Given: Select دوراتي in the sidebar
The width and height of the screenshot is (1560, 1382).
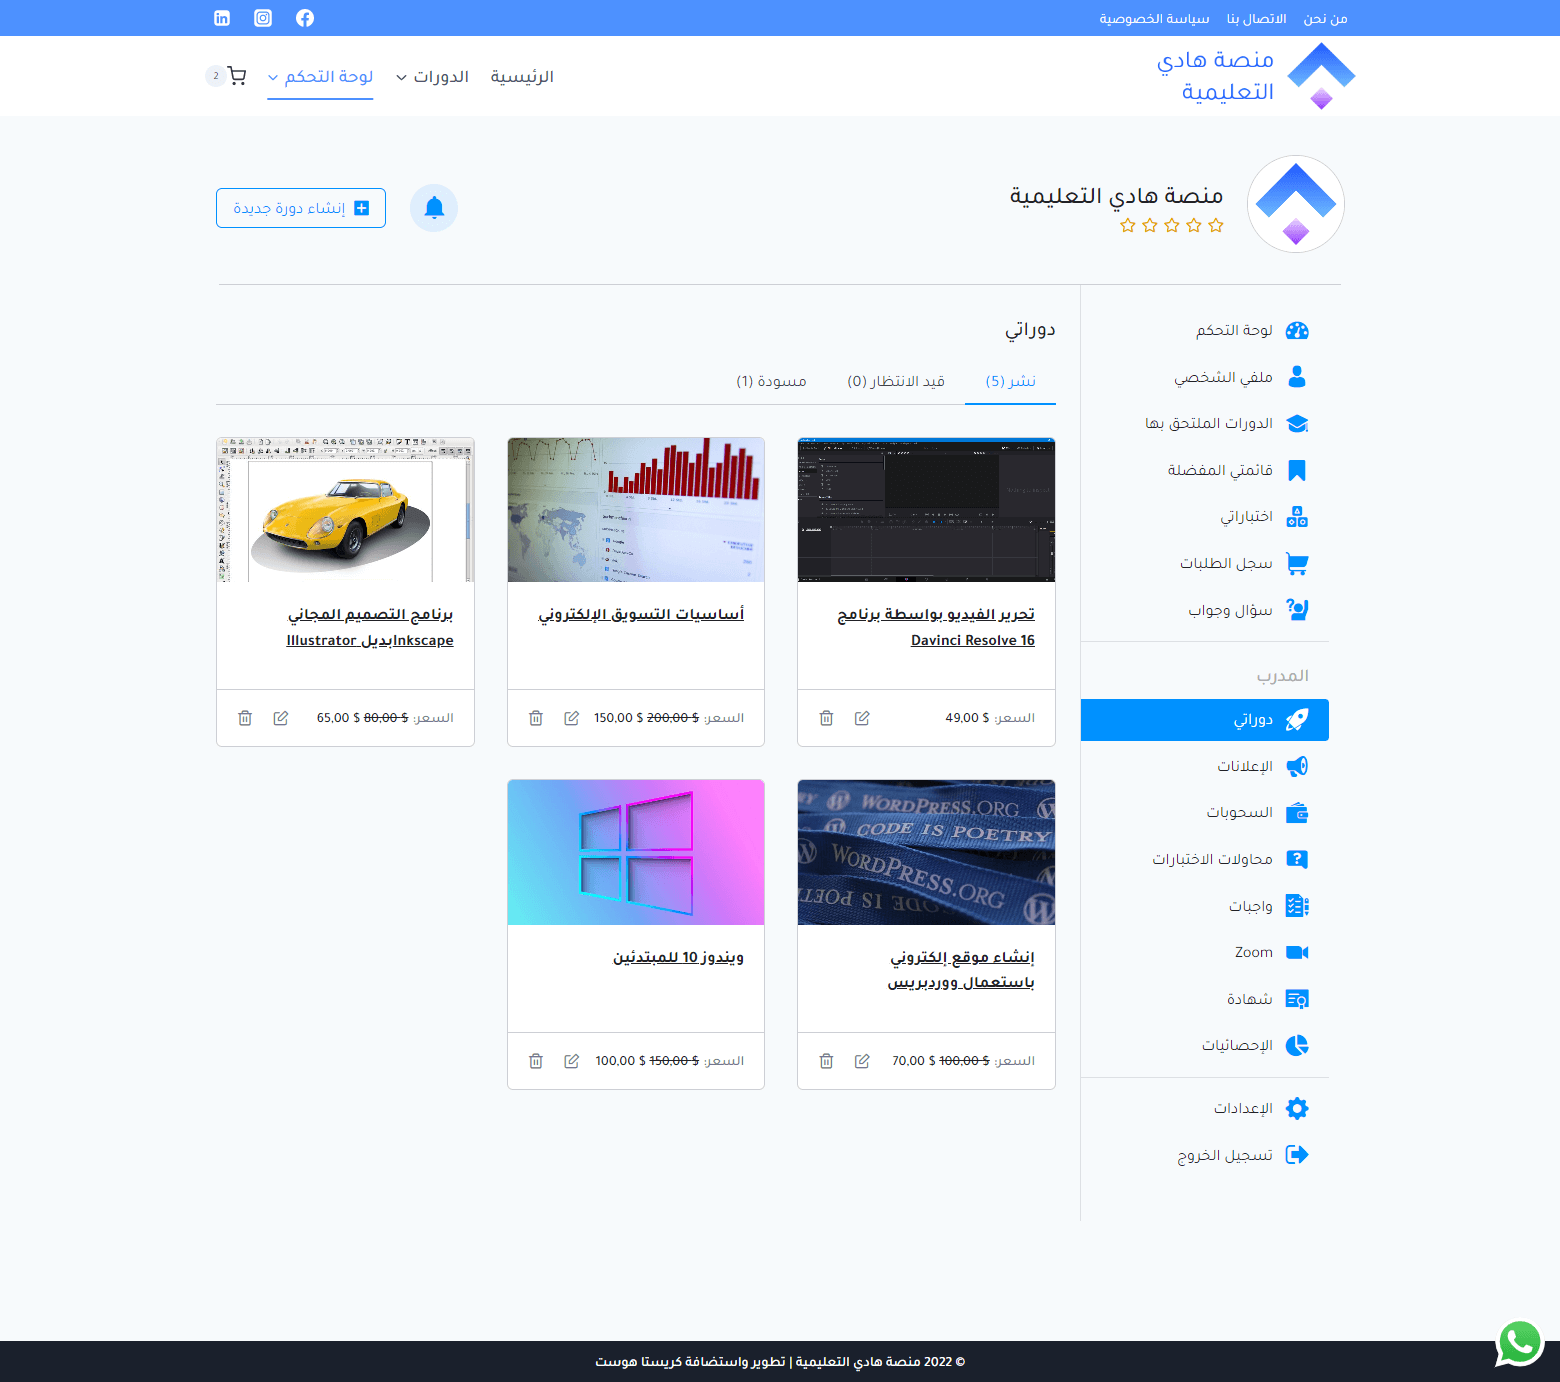Looking at the screenshot, I should coord(1205,720).
